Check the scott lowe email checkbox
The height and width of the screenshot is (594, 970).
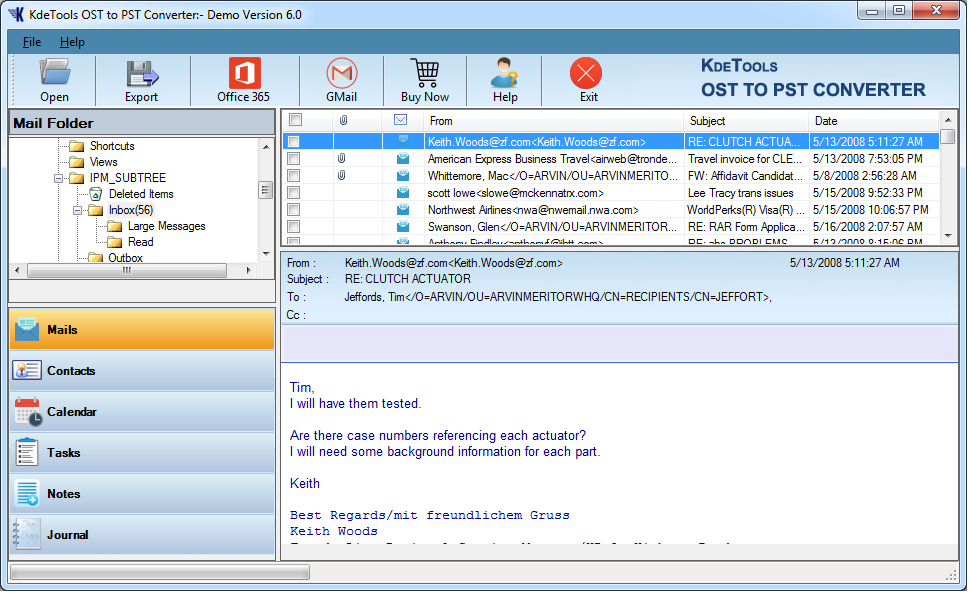click(294, 193)
